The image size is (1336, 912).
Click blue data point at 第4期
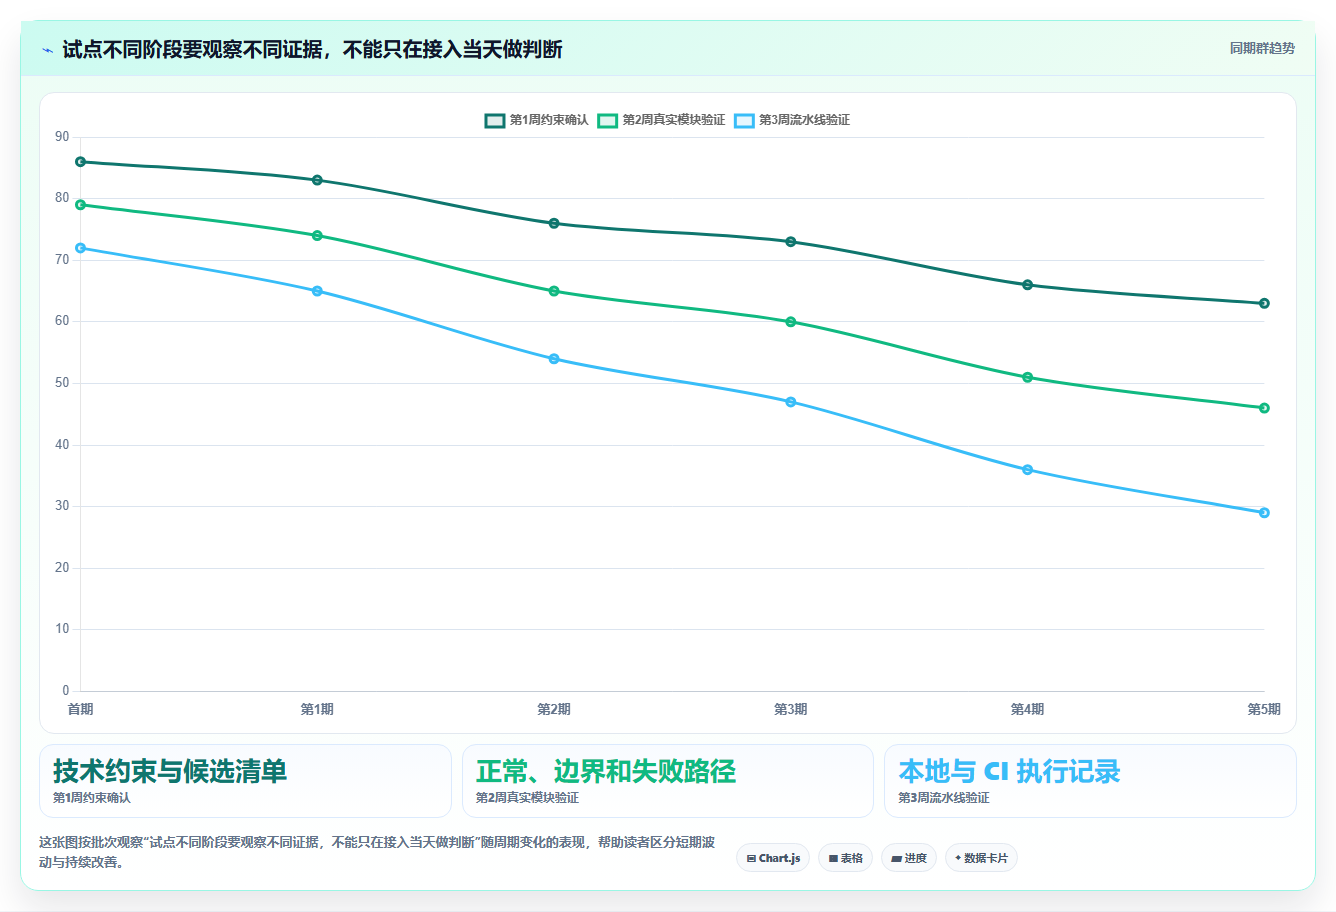(1027, 470)
